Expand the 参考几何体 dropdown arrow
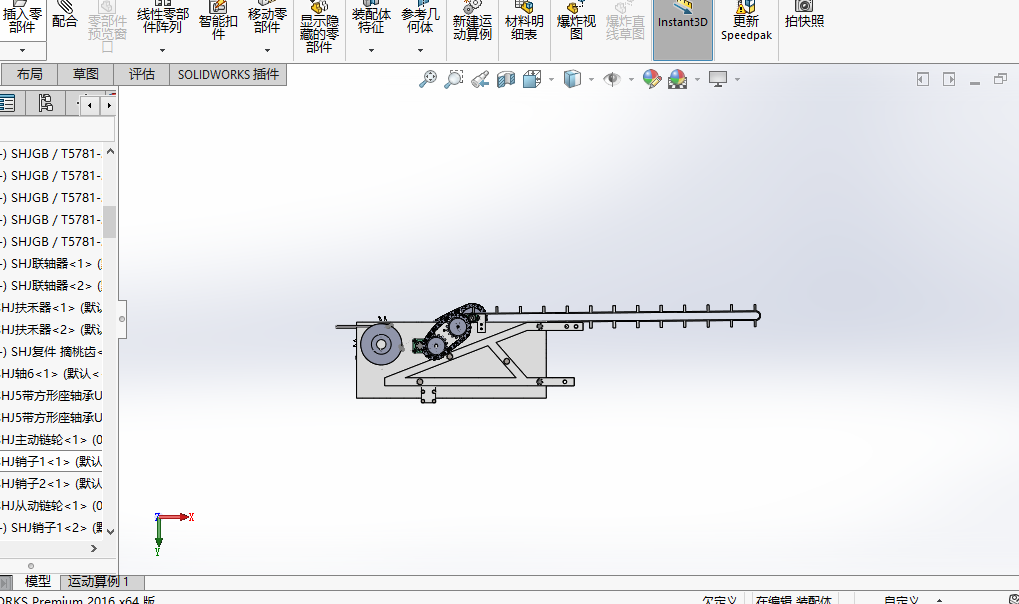 (x=420, y=50)
